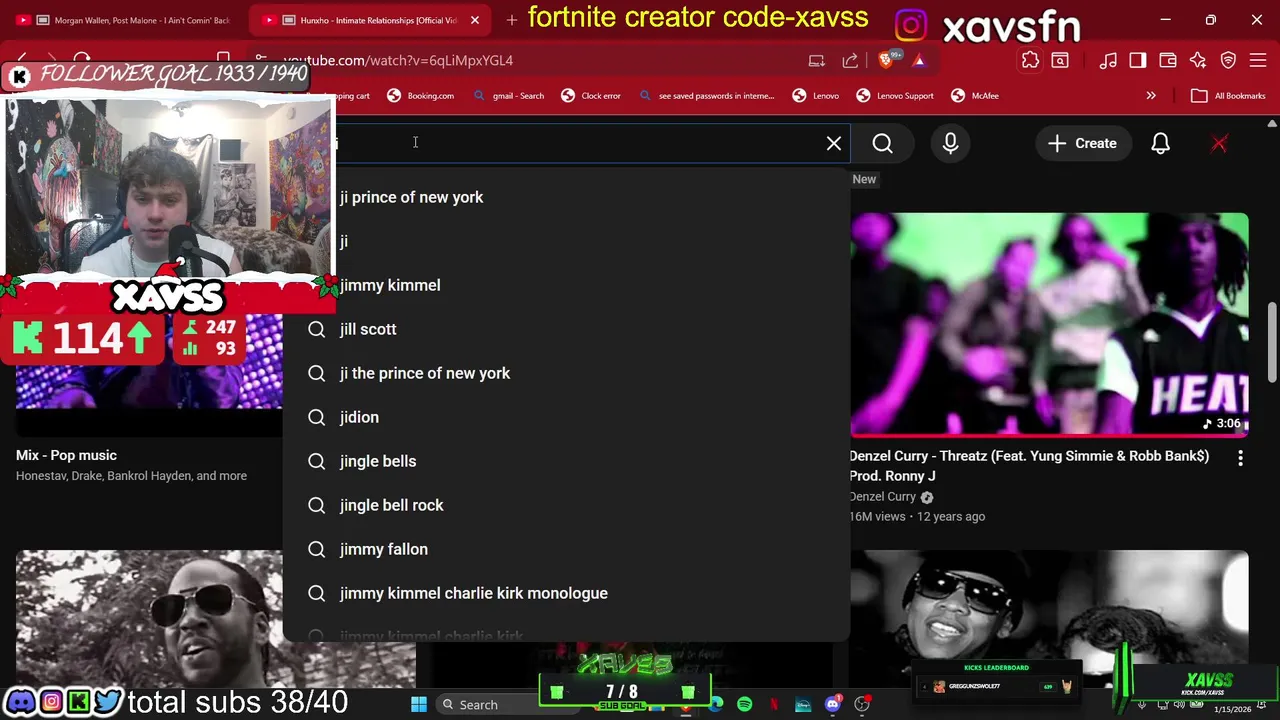This screenshot has width=1280, height=720.
Task: Open Spotify from the taskbar
Action: (x=744, y=704)
